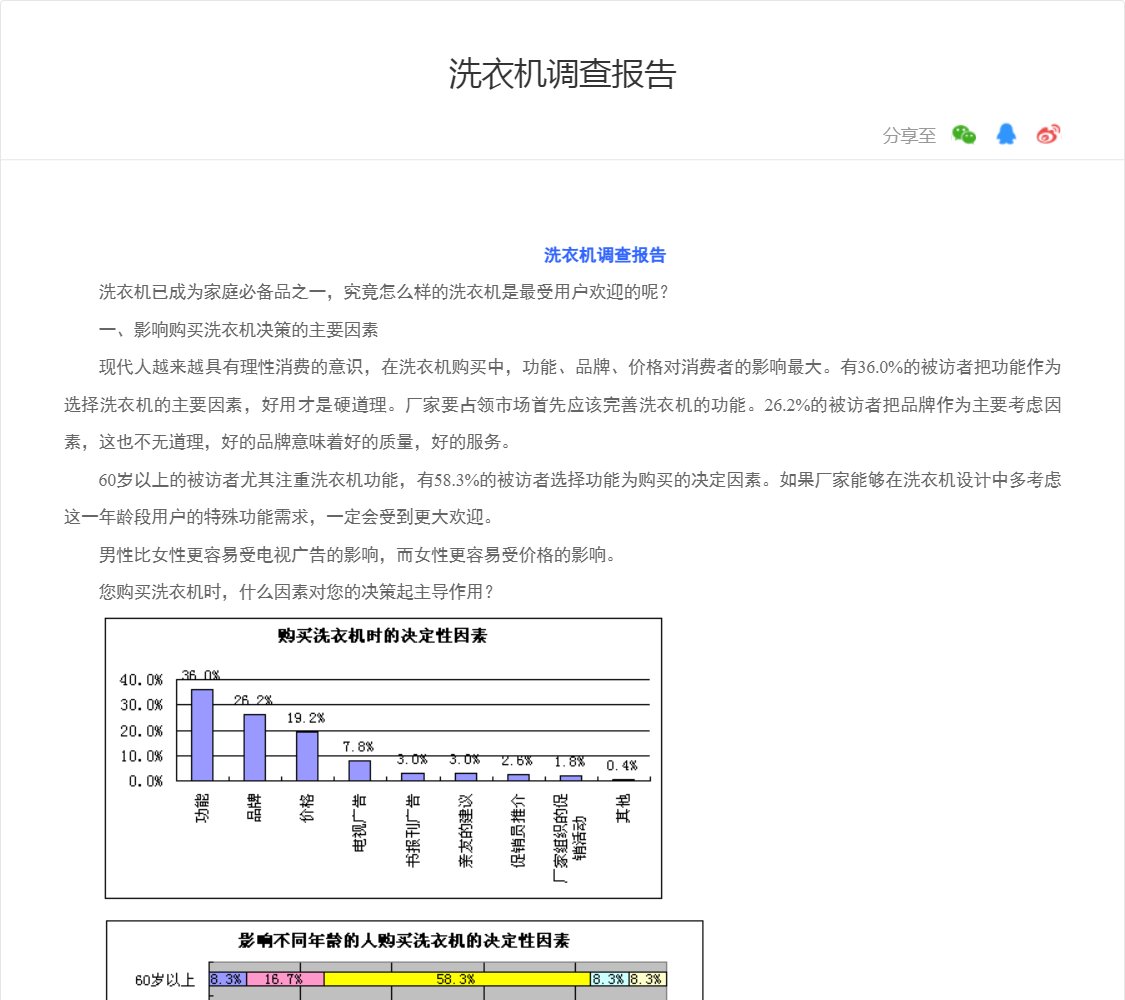Click the question 您购买洗衣机时，什么因素对您的决策起主导作用？

[x=297, y=592]
